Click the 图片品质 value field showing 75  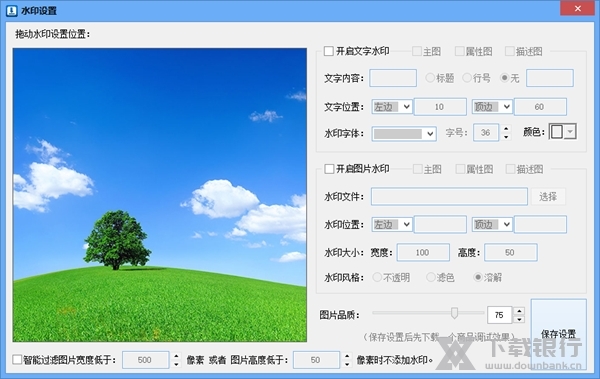click(x=499, y=315)
